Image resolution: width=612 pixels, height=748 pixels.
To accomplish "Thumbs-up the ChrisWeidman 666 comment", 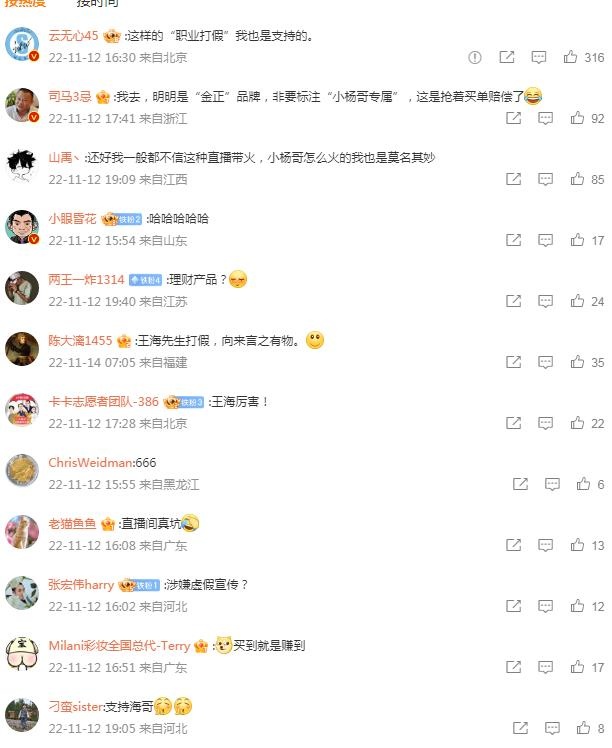I will (x=583, y=484).
